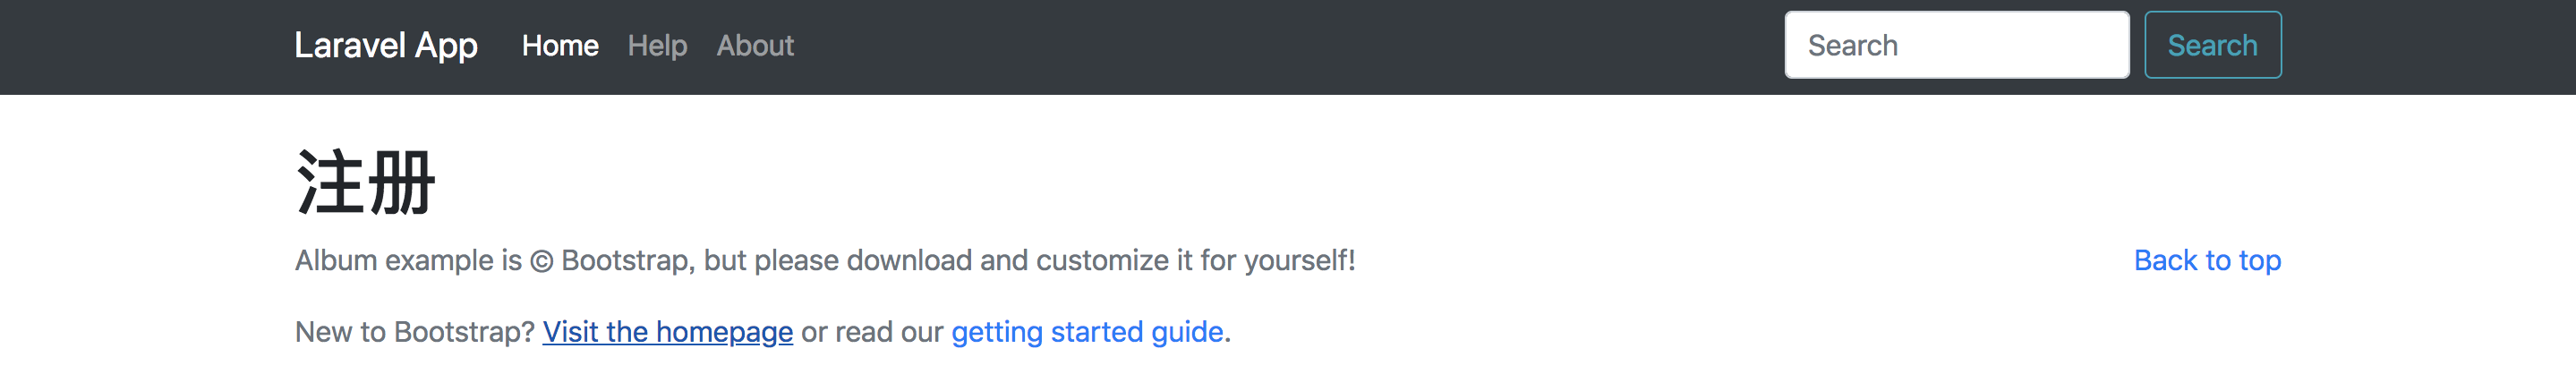Go to the Home nav item
Image resolution: width=2576 pixels, height=374 pixels.
(560, 45)
